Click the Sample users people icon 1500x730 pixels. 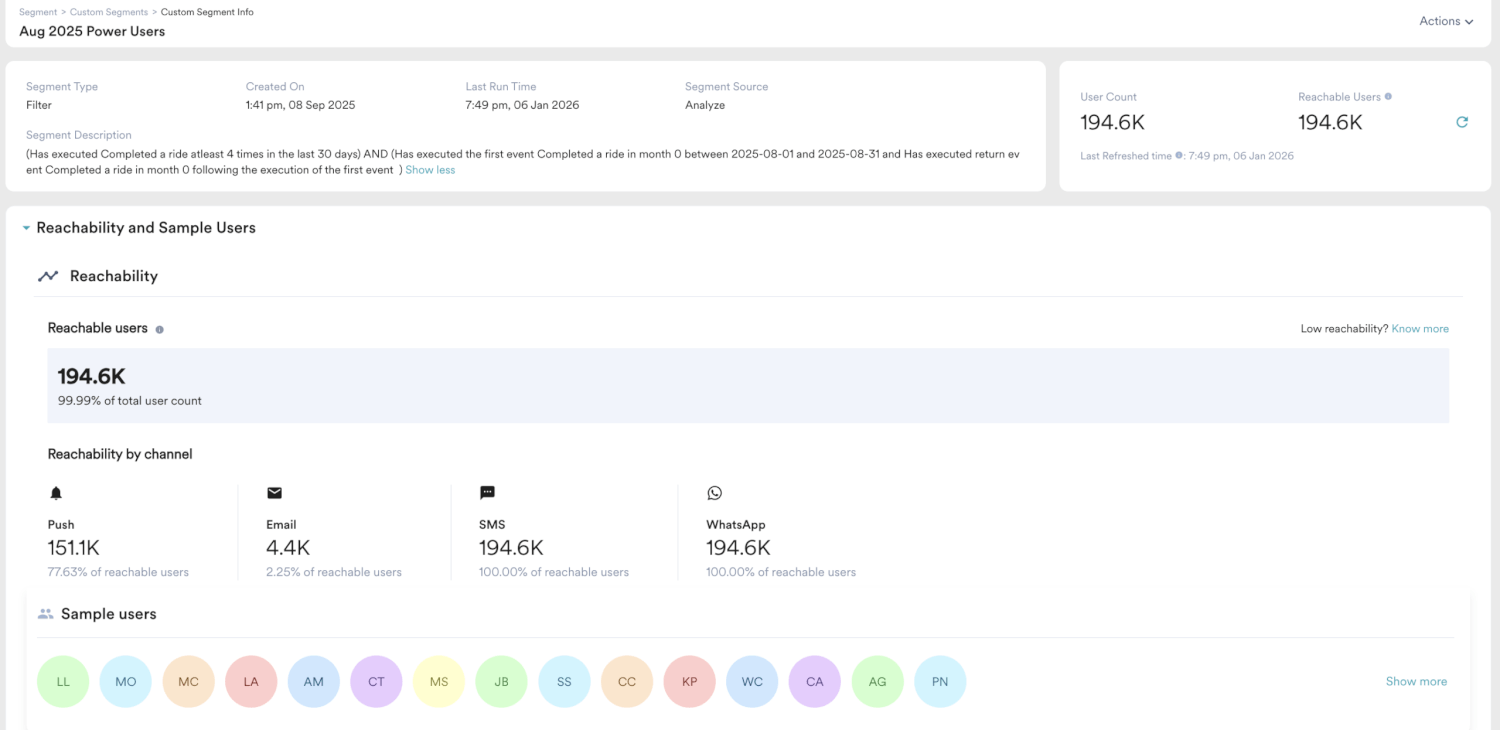pos(45,614)
